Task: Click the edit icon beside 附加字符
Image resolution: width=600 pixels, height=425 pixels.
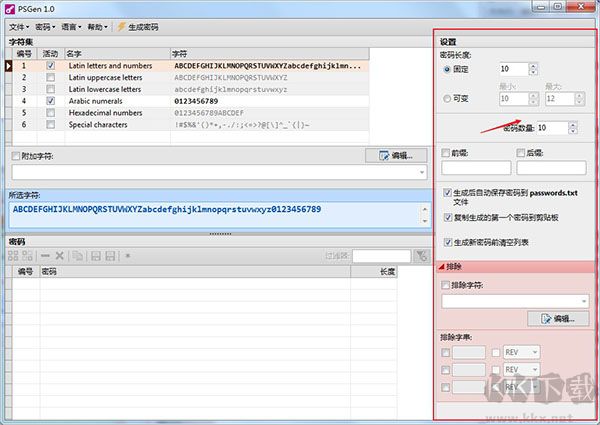Action: (384, 155)
